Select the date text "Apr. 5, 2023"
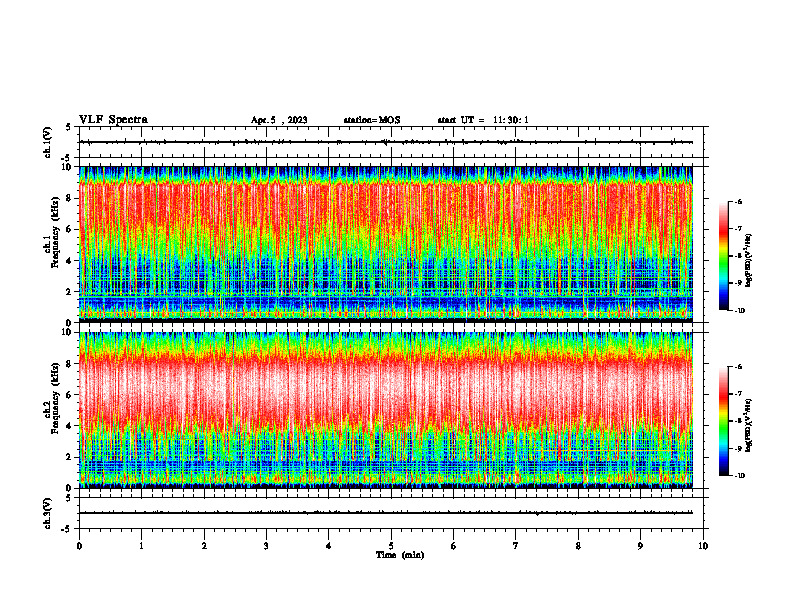The height and width of the screenshot is (612, 792). click(x=279, y=120)
